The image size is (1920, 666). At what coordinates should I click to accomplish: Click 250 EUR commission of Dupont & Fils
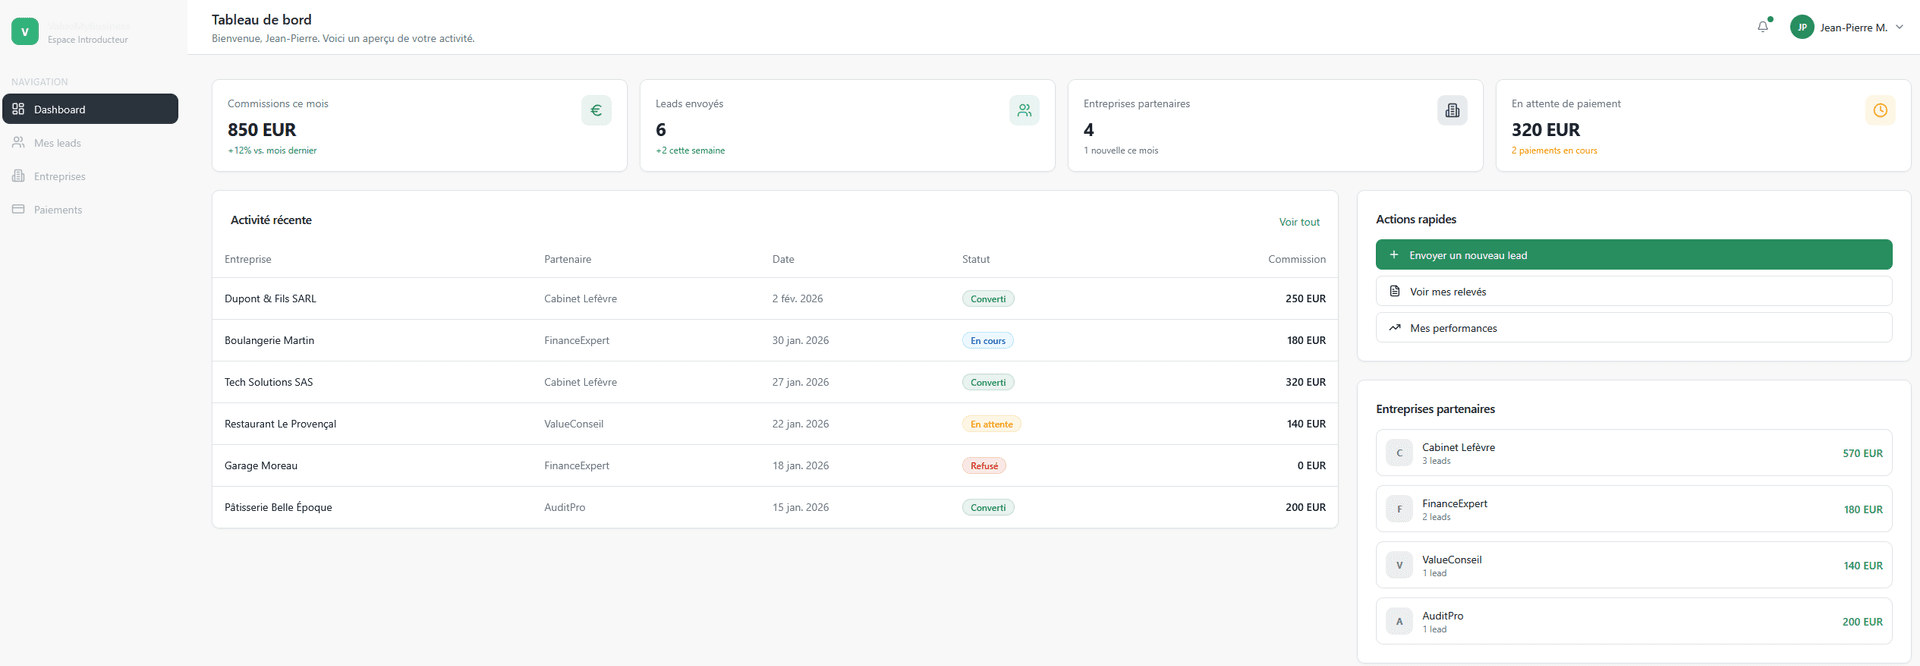pos(1305,299)
